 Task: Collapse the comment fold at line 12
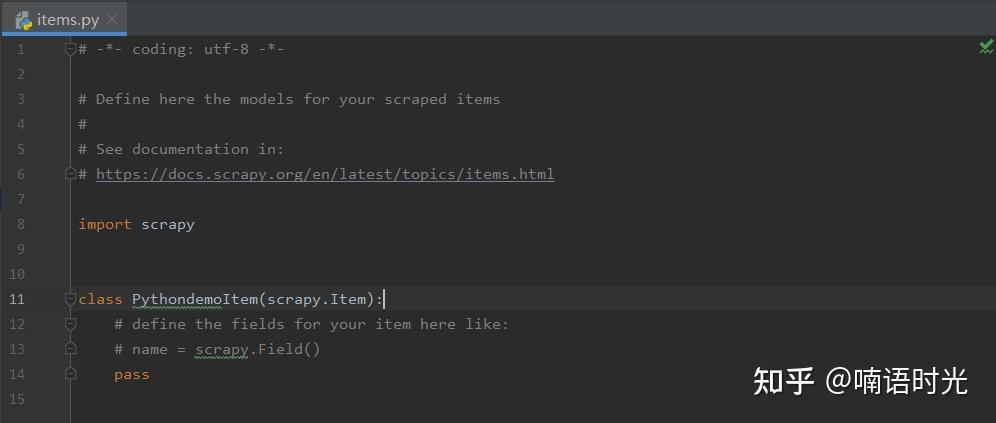tap(71, 324)
